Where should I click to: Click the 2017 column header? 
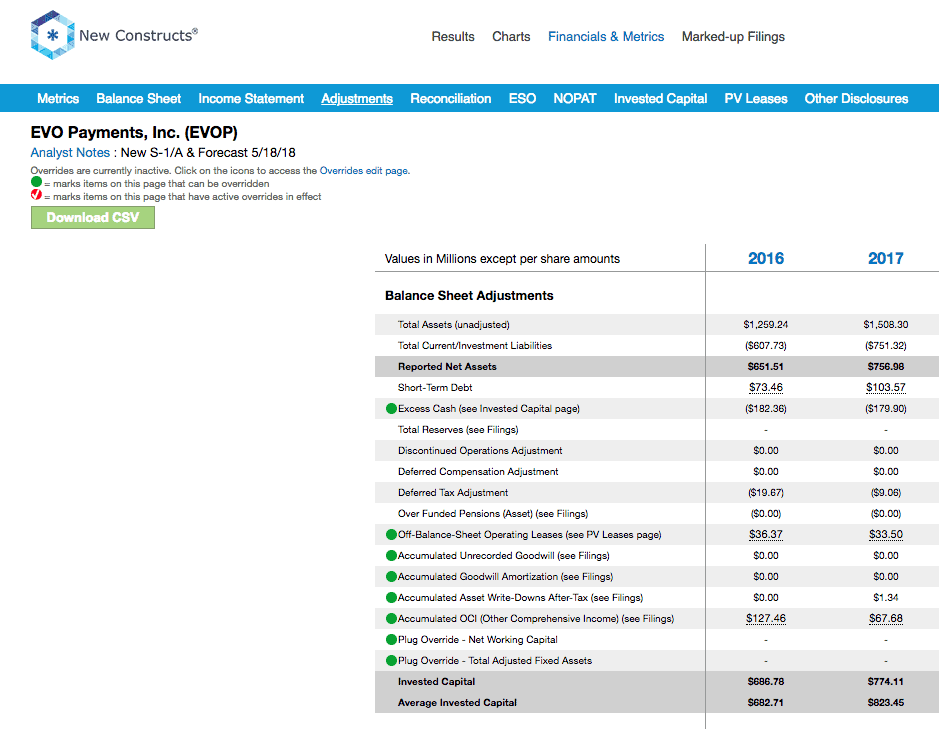point(886,258)
